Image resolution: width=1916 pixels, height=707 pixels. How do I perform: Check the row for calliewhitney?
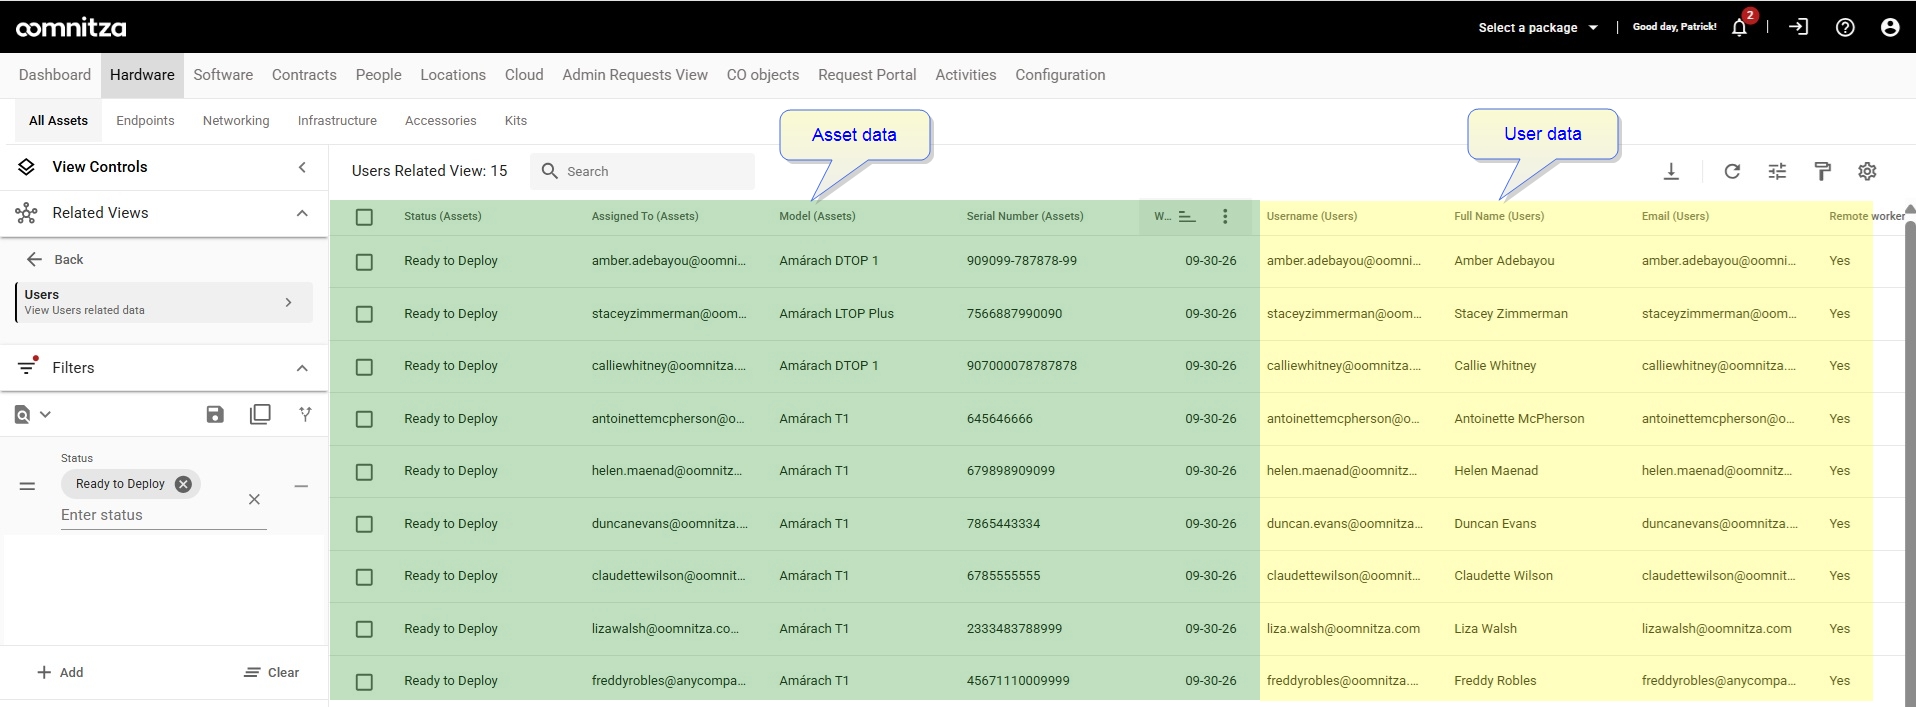[364, 367]
